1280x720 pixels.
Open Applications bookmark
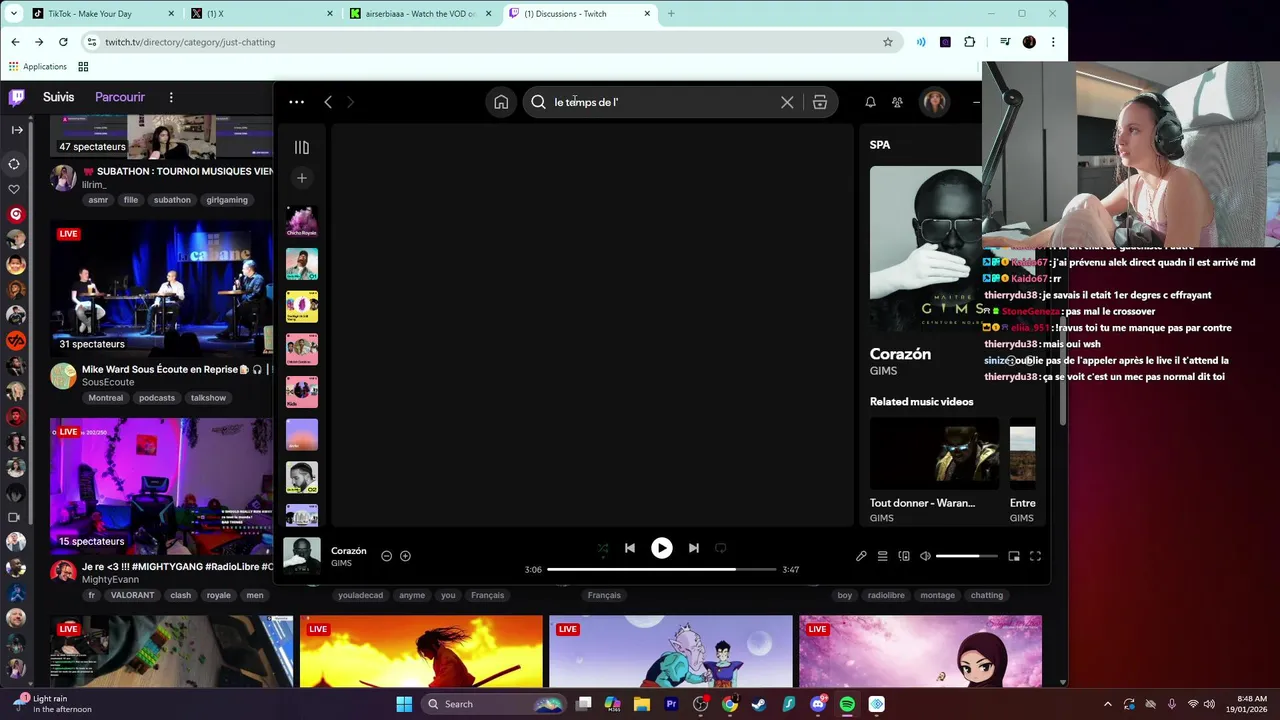38,67
